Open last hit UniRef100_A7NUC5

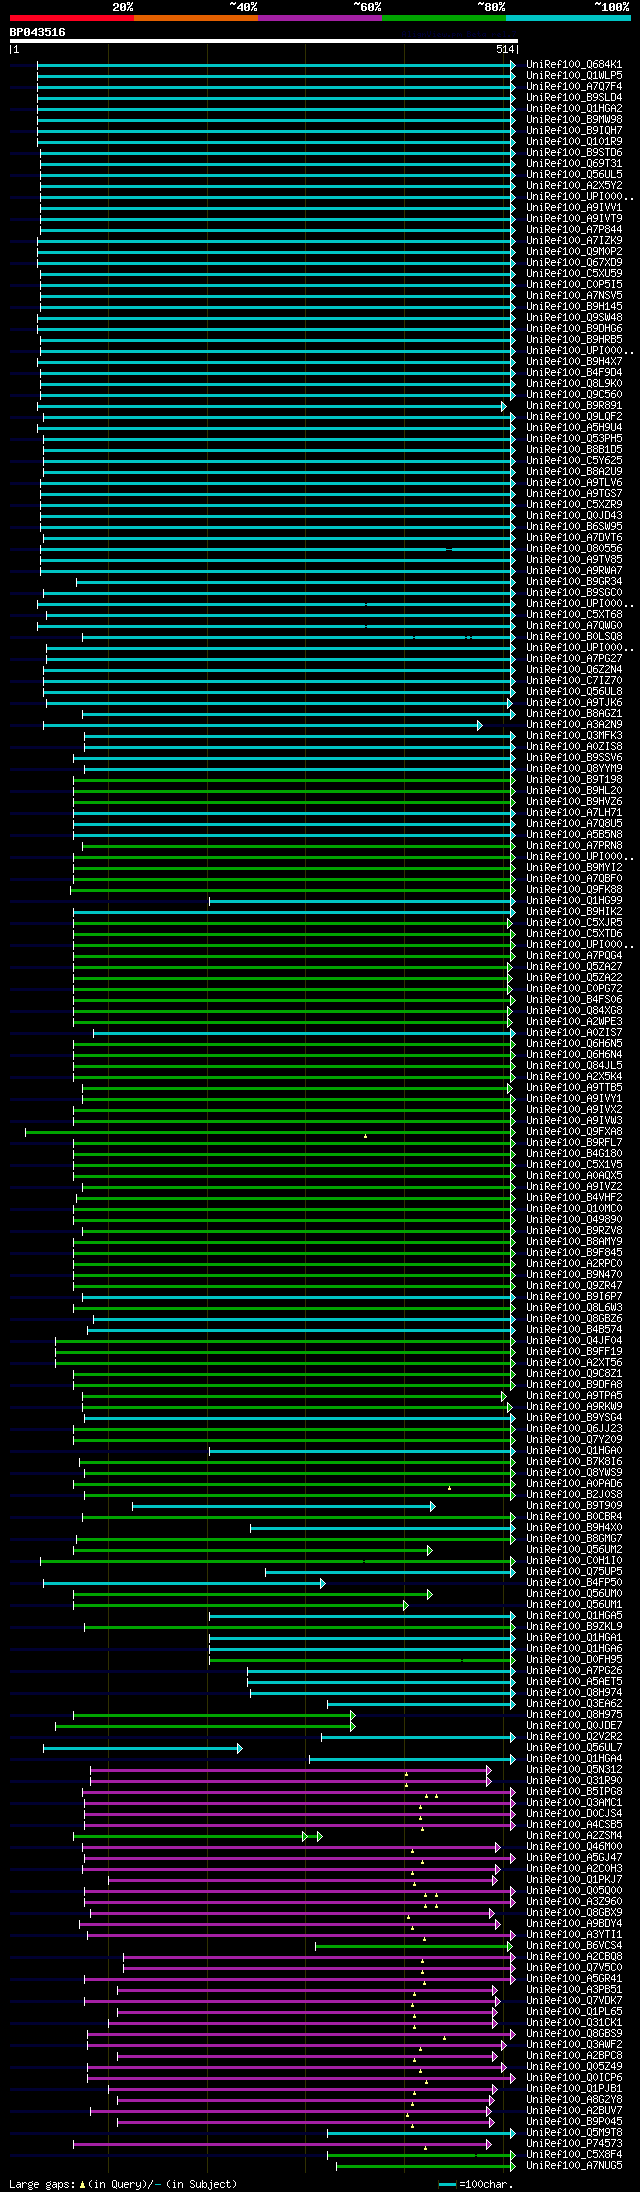(x=574, y=2165)
